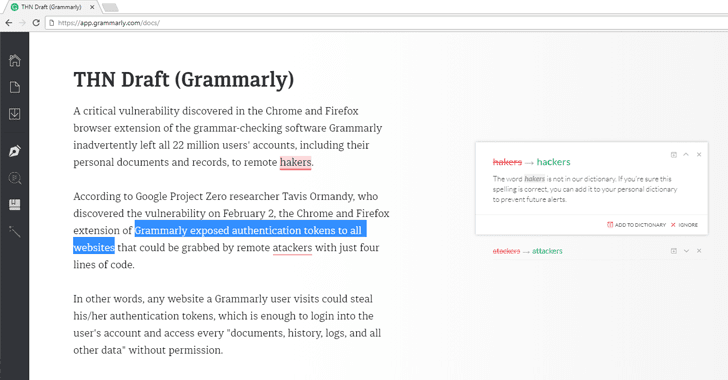Collapse the hakers suggestion card
The height and width of the screenshot is (380, 728).
[x=686, y=155]
